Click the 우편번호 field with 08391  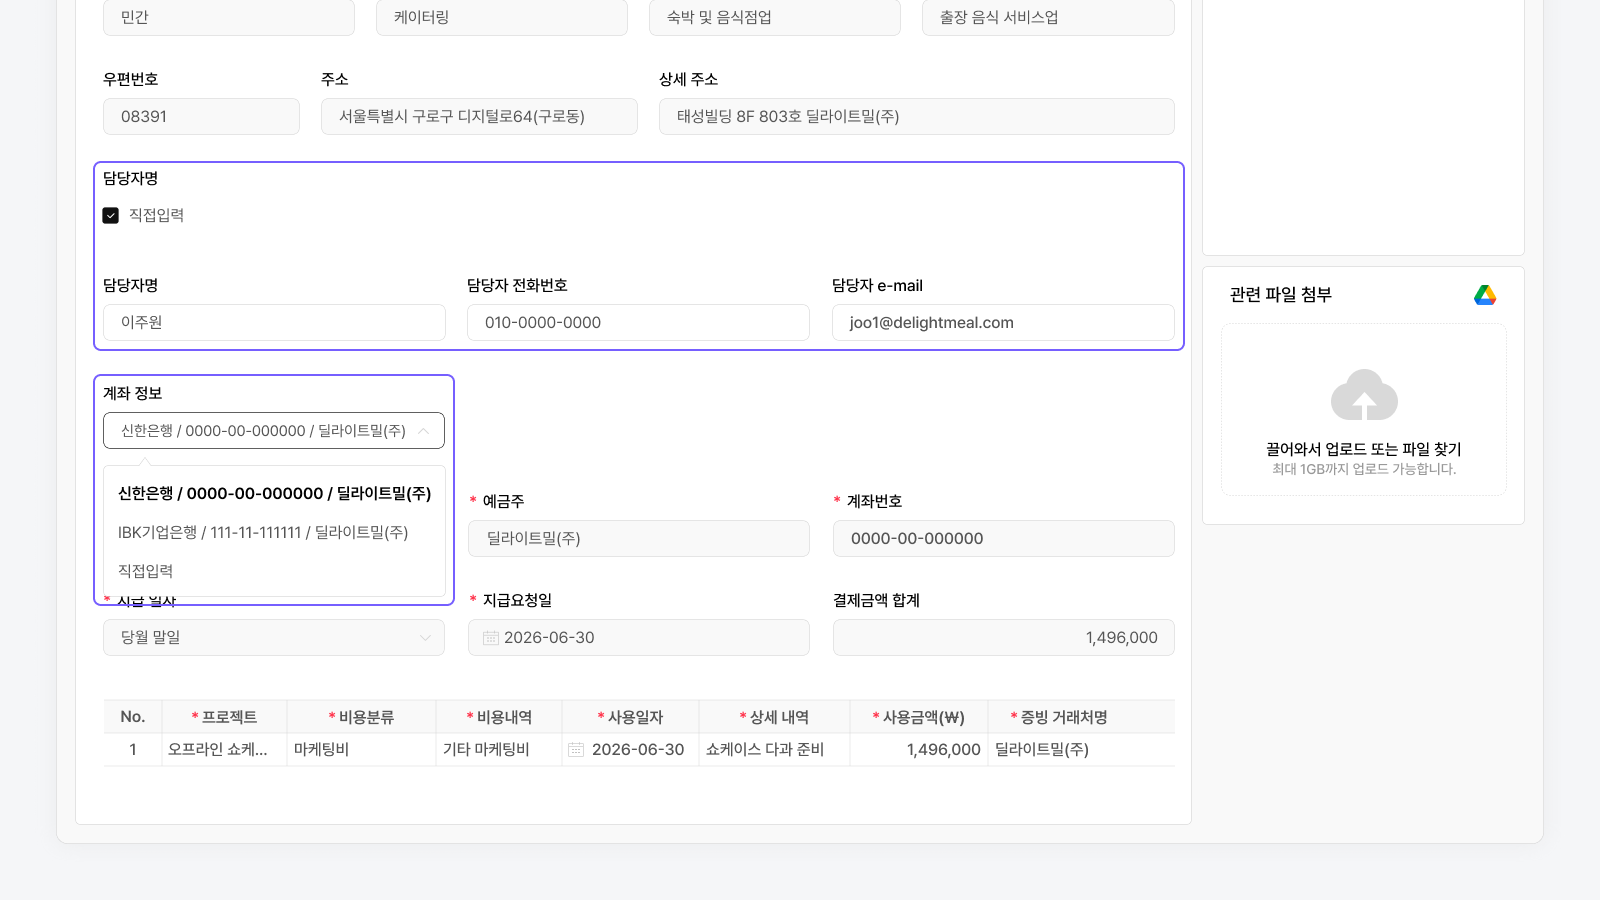point(201,117)
